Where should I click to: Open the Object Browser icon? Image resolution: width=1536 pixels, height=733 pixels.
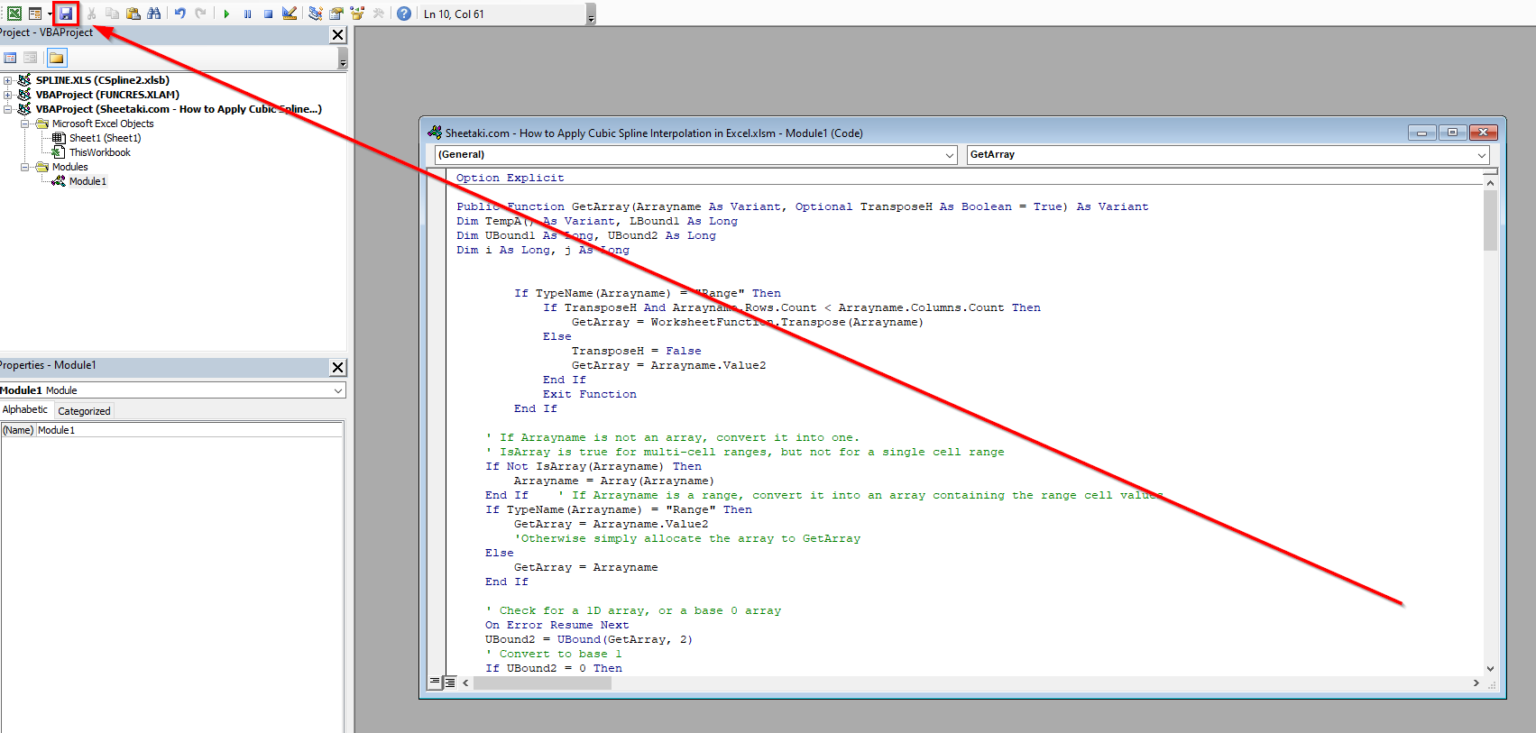click(357, 13)
